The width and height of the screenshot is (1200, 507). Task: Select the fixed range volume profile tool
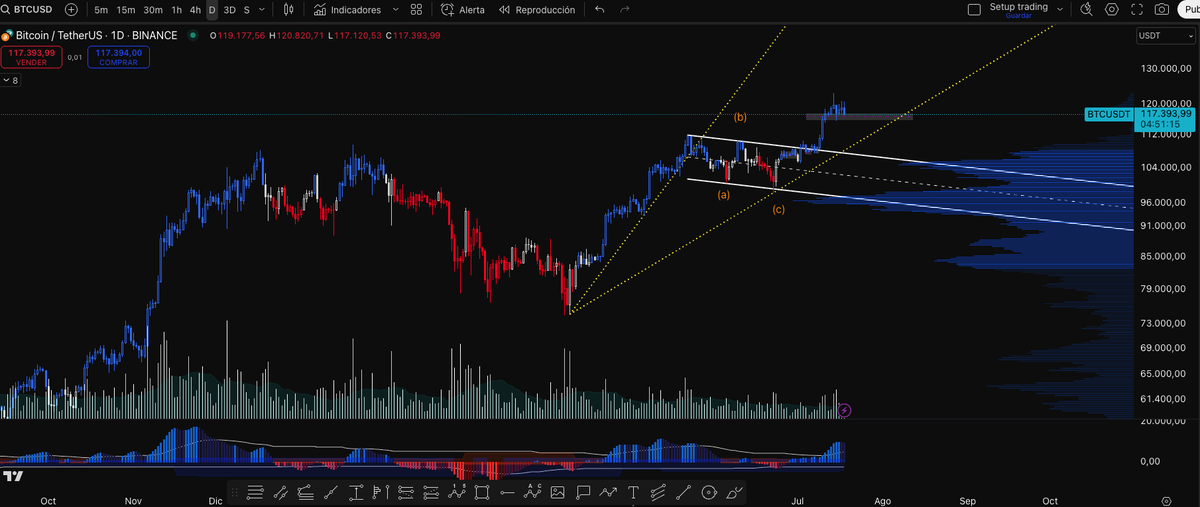381,492
